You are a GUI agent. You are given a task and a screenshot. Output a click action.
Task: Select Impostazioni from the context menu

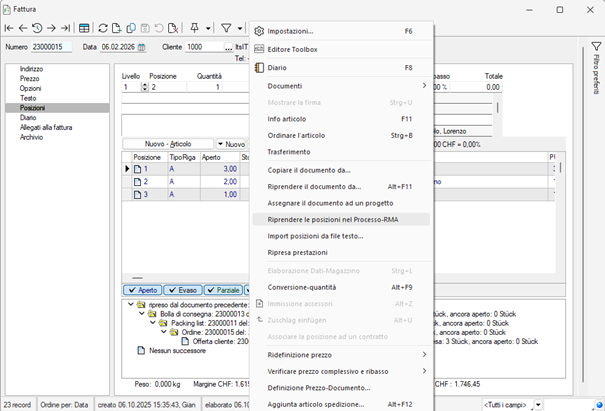pyautogui.click(x=290, y=31)
